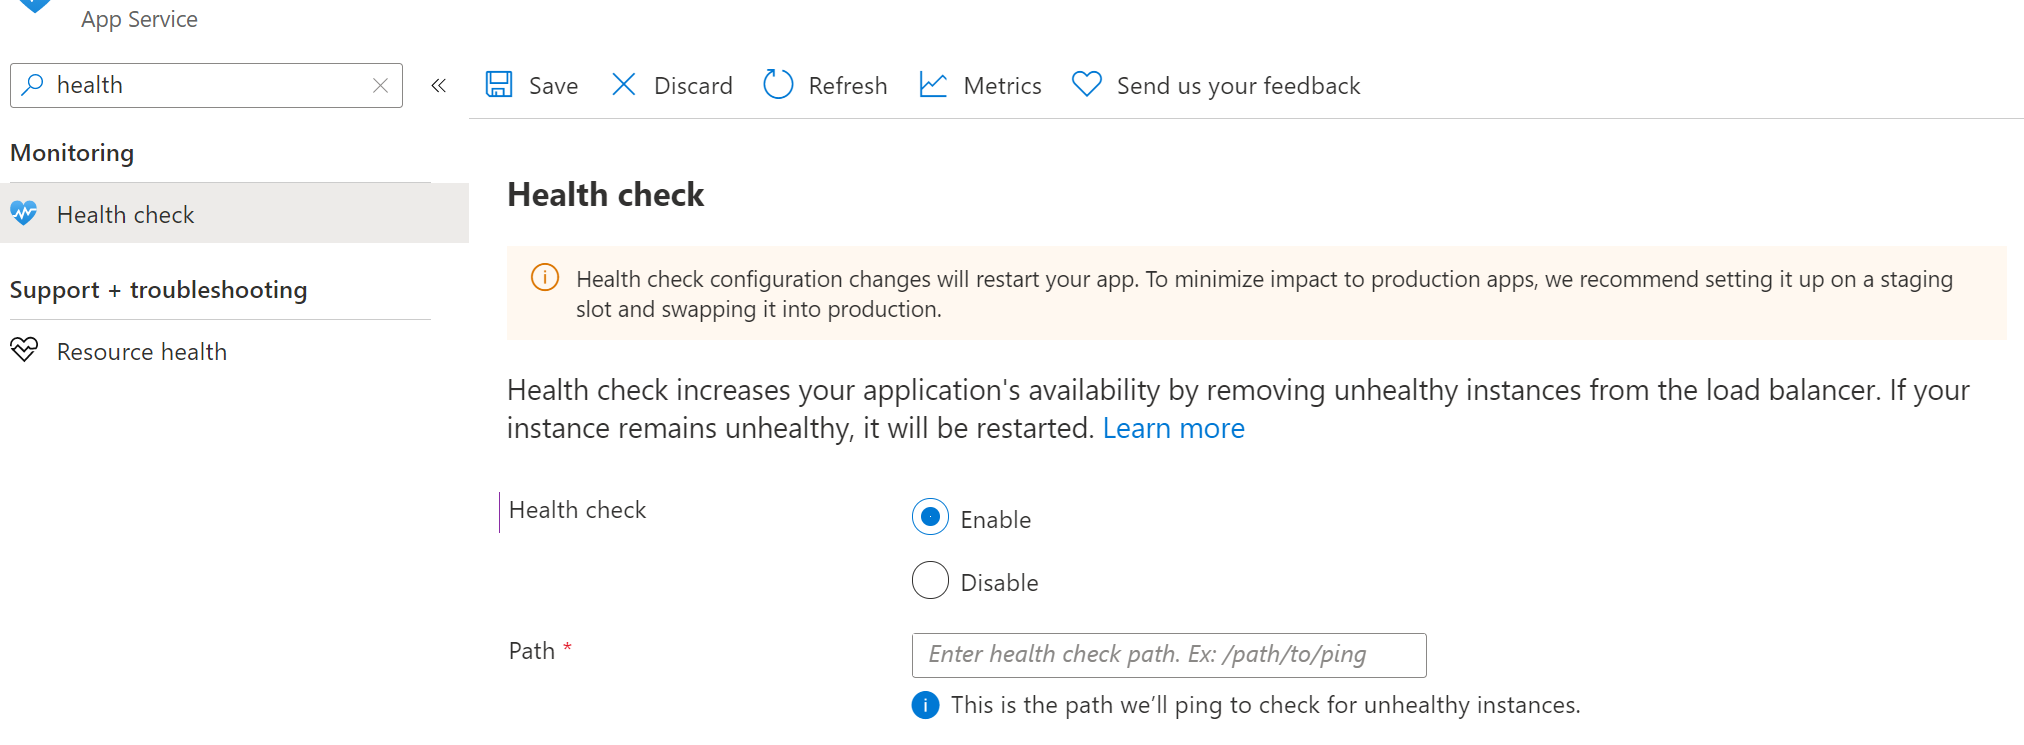Click the Discard X icon

coord(623,85)
